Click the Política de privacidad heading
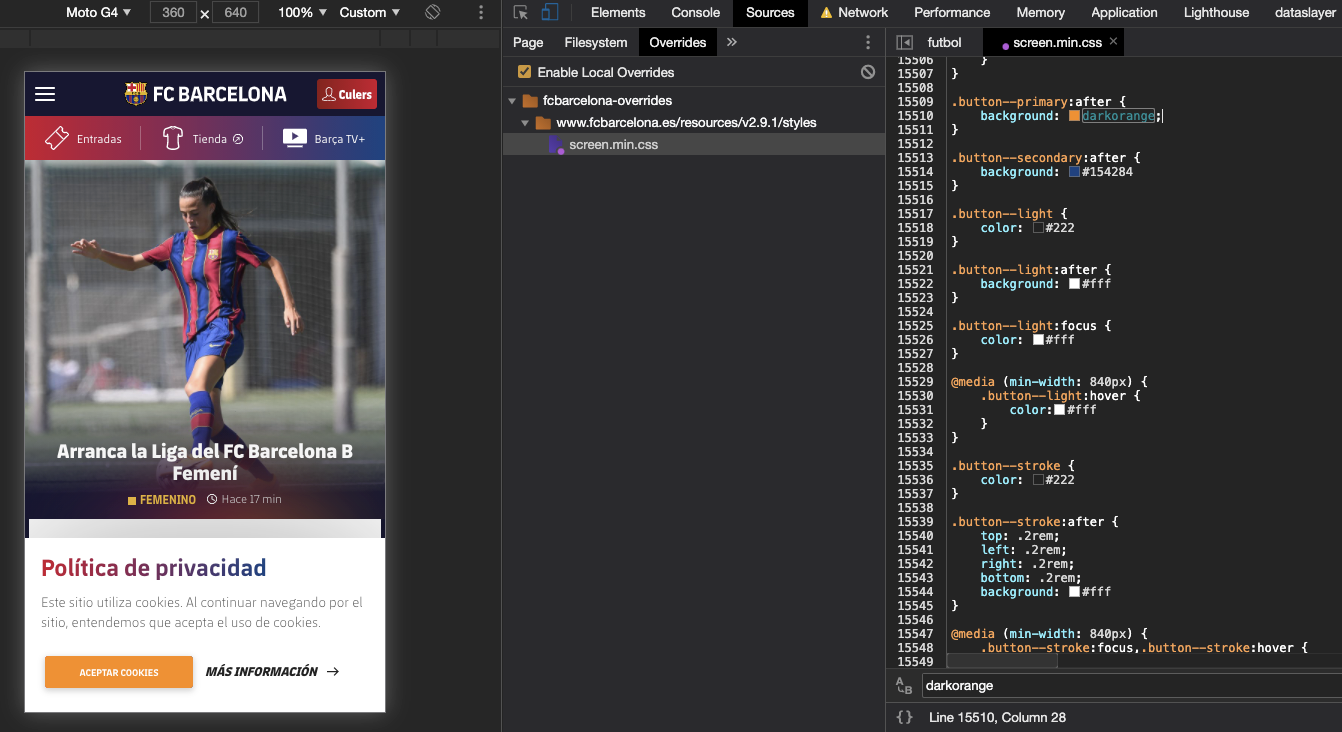 154,569
